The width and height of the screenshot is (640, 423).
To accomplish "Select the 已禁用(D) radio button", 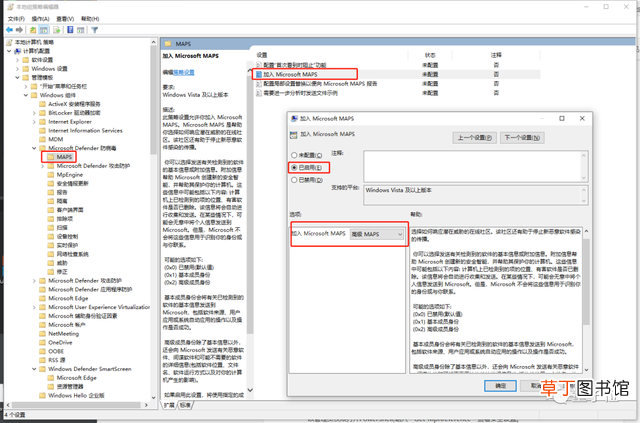I will [x=294, y=180].
